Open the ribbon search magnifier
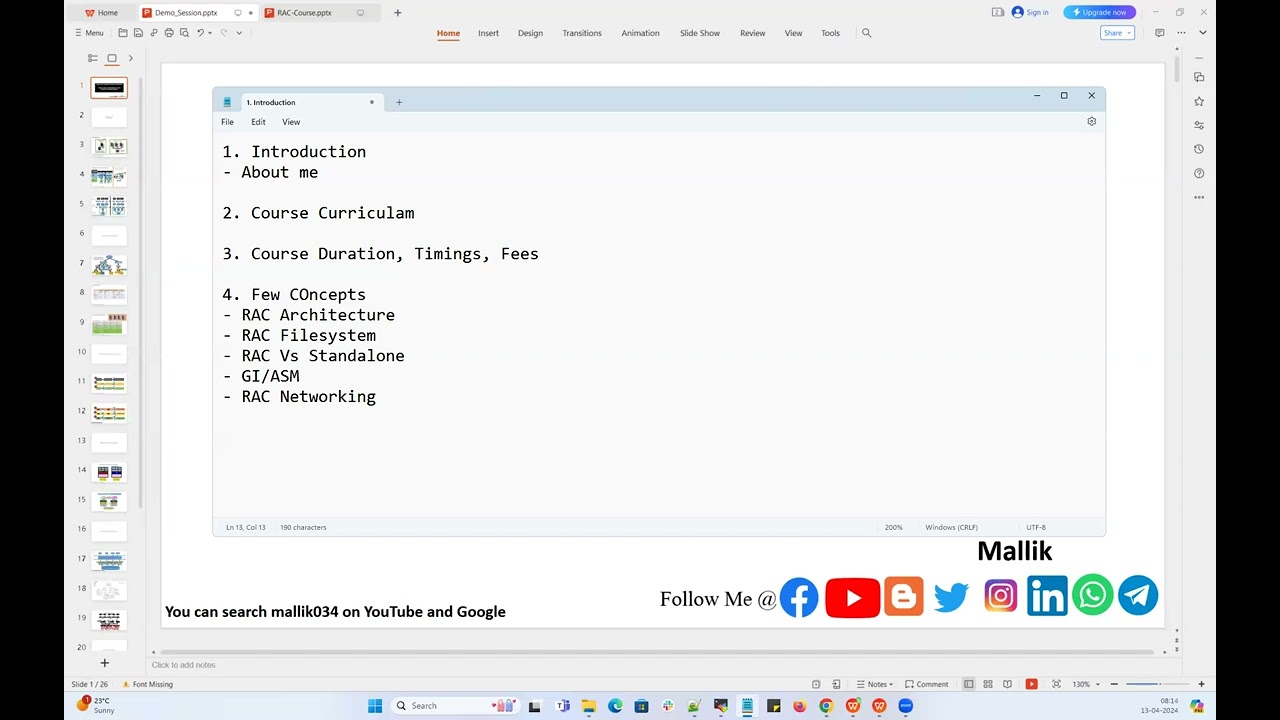The width and height of the screenshot is (1280, 720). click(x=867, y=33)
